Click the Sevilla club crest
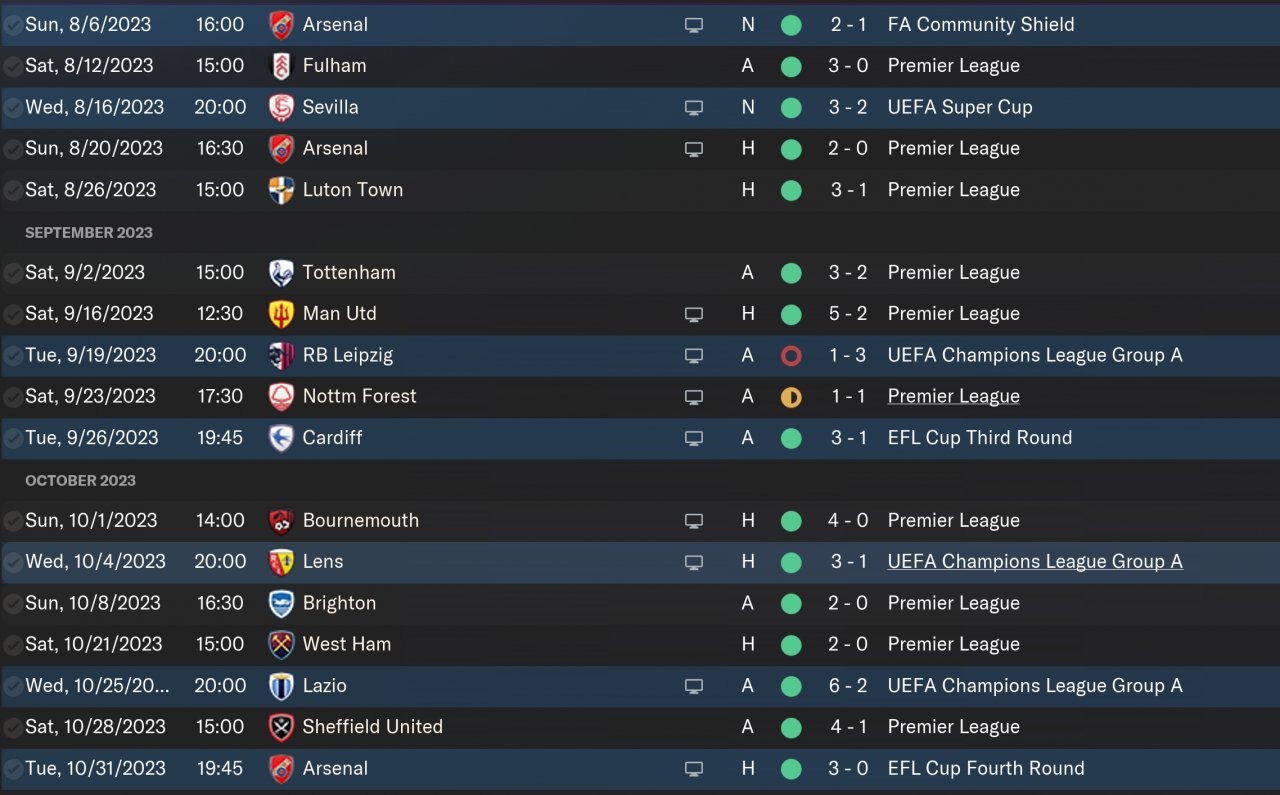The width and height of the screenshot is (1280, 795). [x=282, y=107]
